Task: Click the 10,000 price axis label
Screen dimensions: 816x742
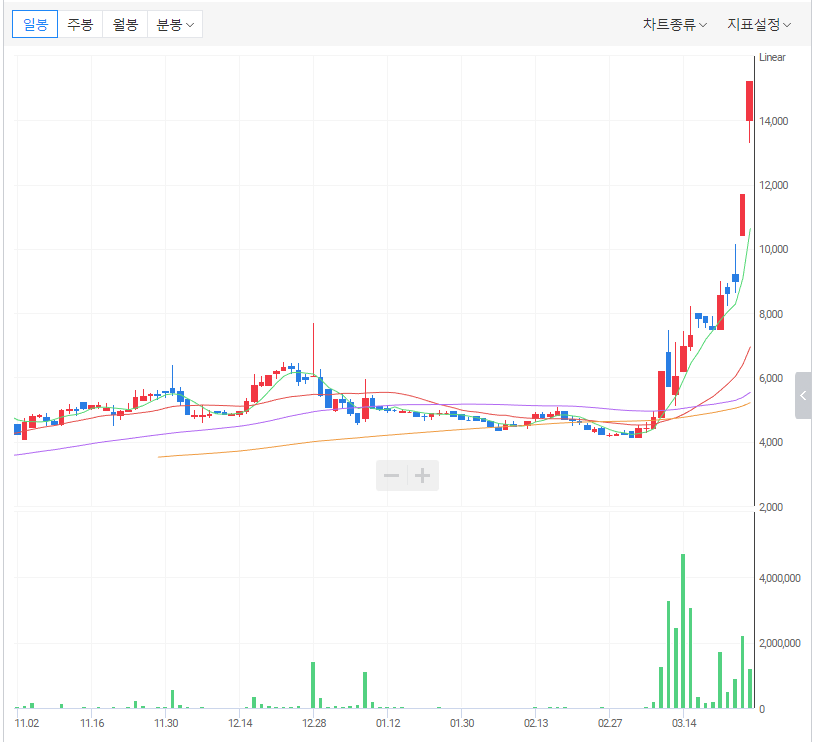Action: pos(773,249)
